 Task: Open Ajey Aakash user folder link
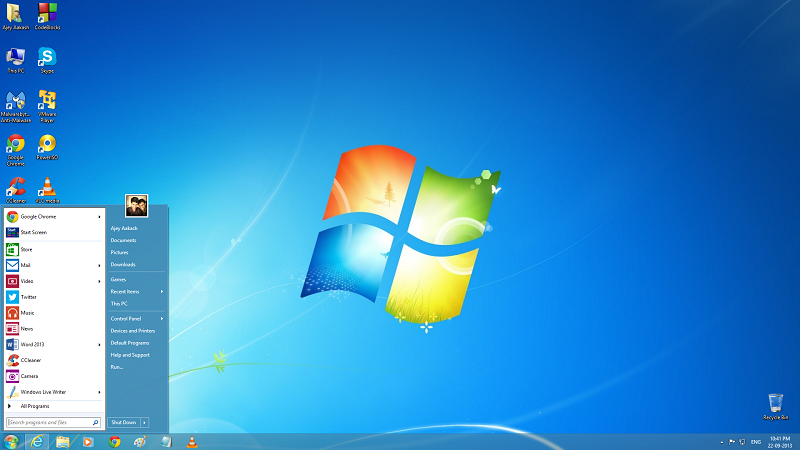[x=124, y=228]
